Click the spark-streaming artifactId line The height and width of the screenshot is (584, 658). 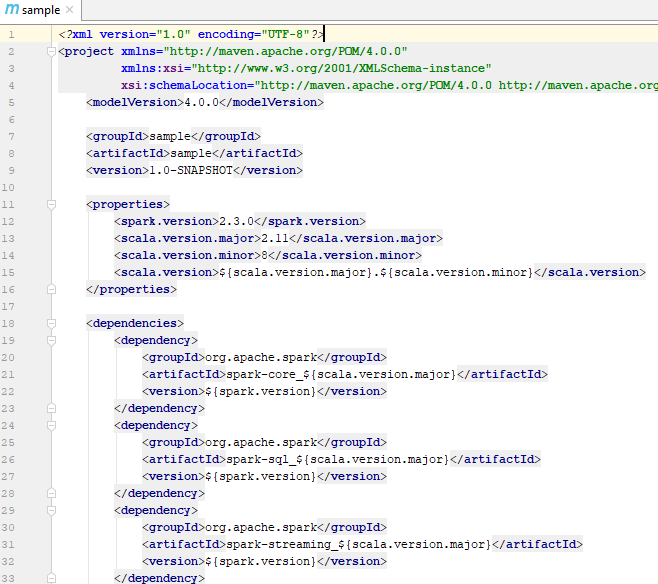click(362, 545)
